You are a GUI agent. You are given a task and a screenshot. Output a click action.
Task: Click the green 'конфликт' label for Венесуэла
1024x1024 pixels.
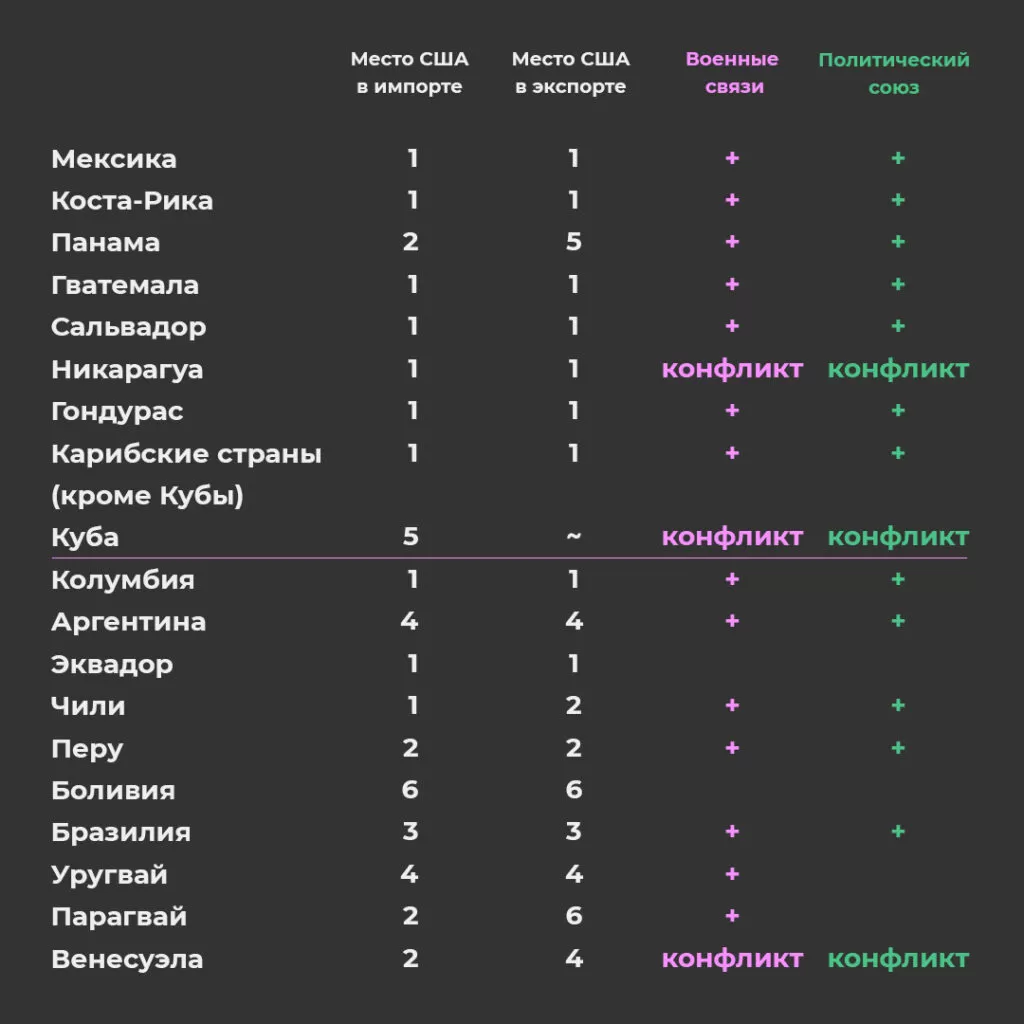(x=898, y=959)
